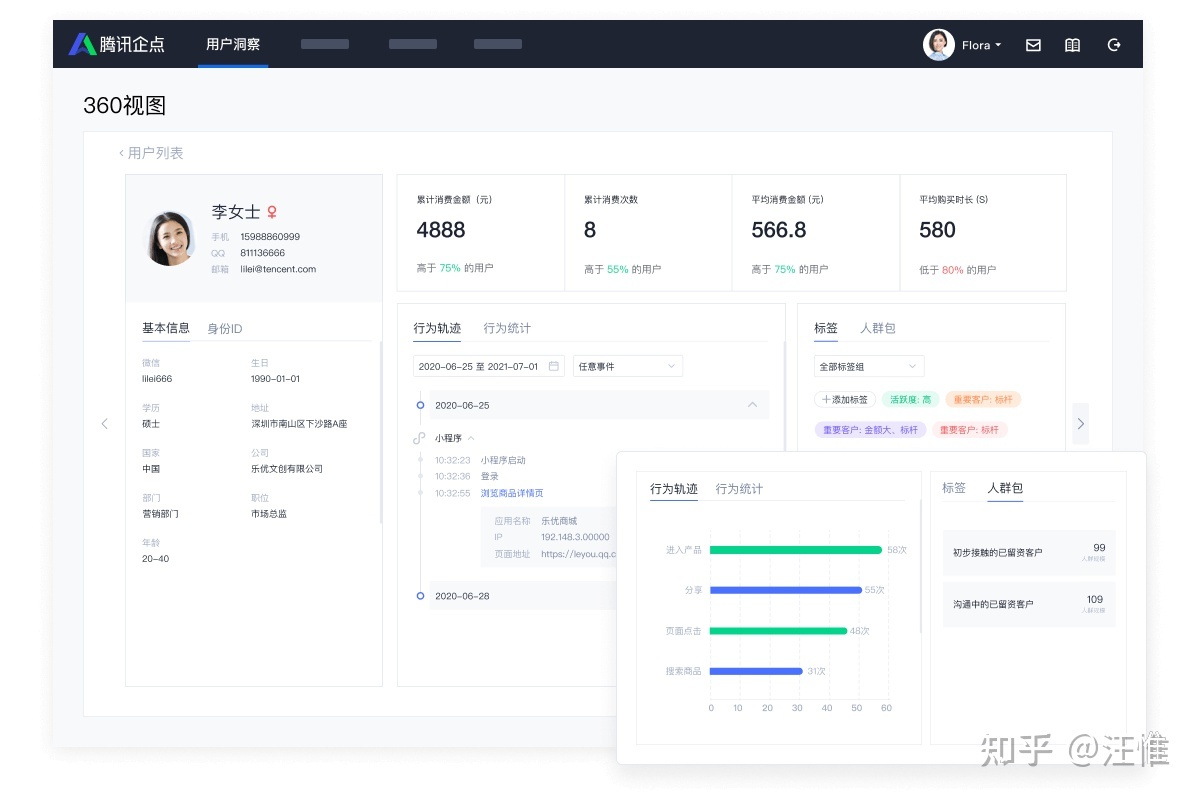Switch to the 行为统计 tab
Viewport: 1200px width, 800px height.
tap(506, 328)
